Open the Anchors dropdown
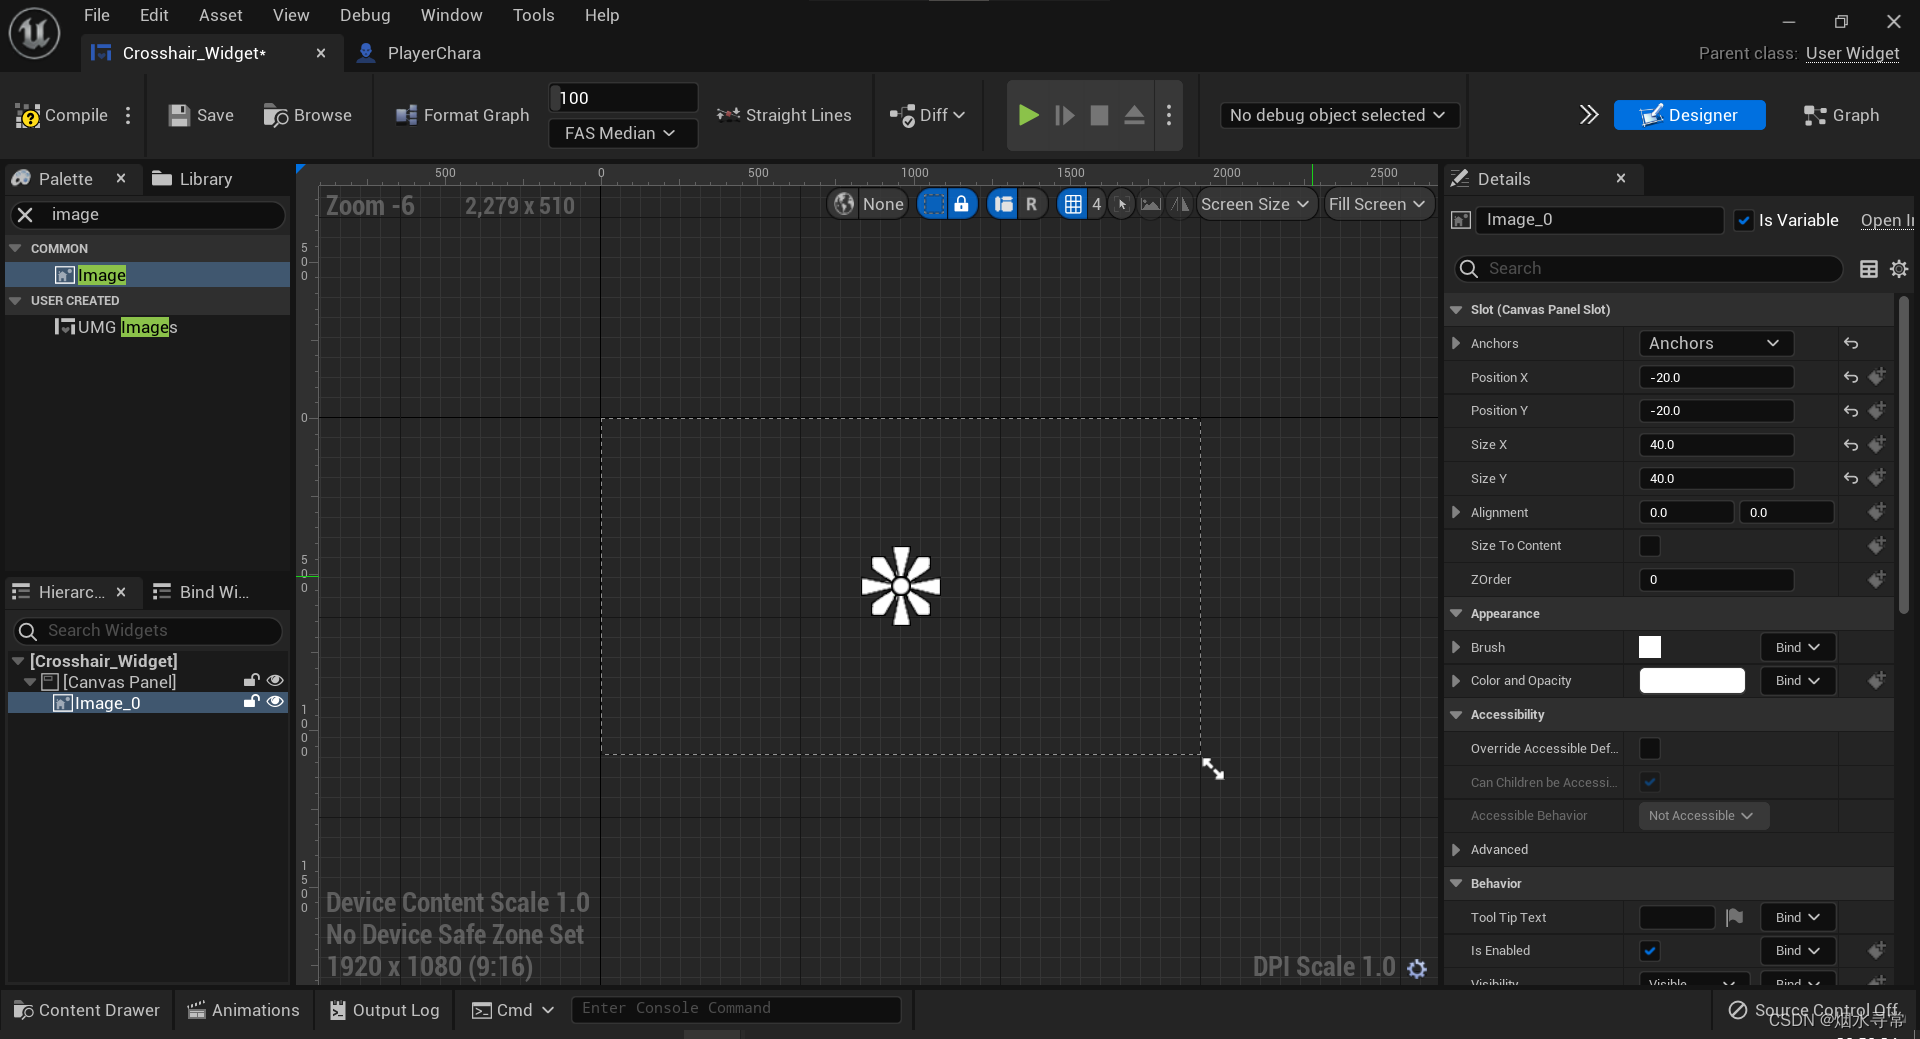Screen dimensions: 1920x1039 click(x=1715, y=343)
